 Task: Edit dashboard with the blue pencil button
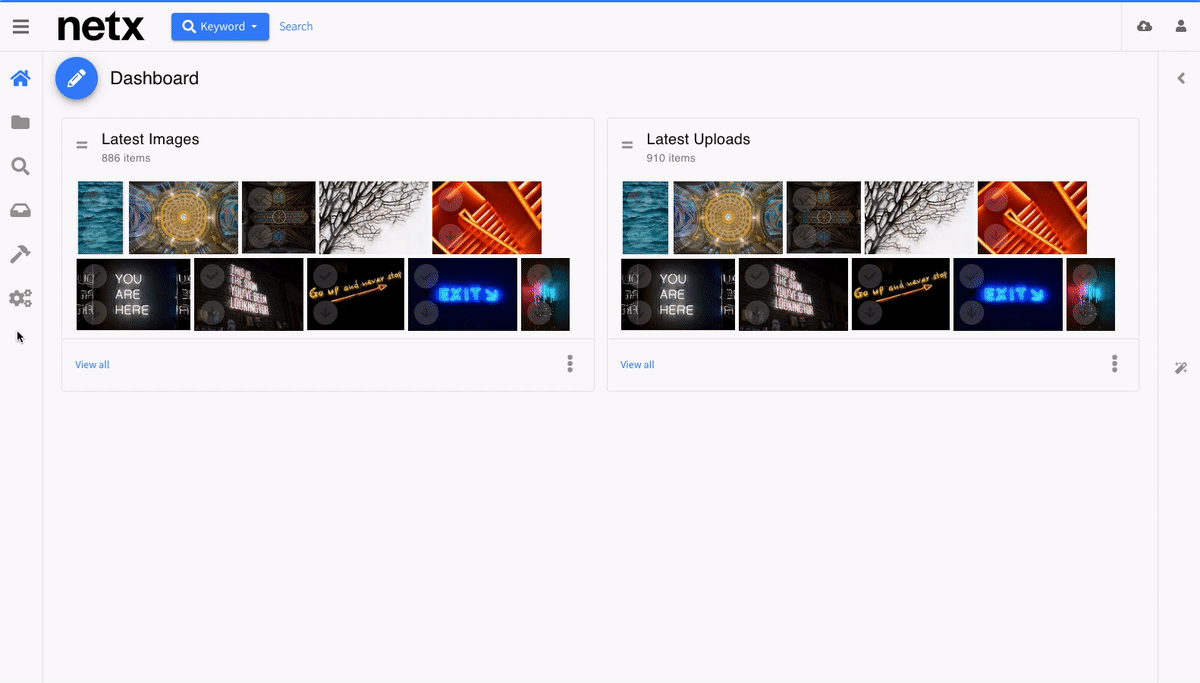[x=76, y=78]
